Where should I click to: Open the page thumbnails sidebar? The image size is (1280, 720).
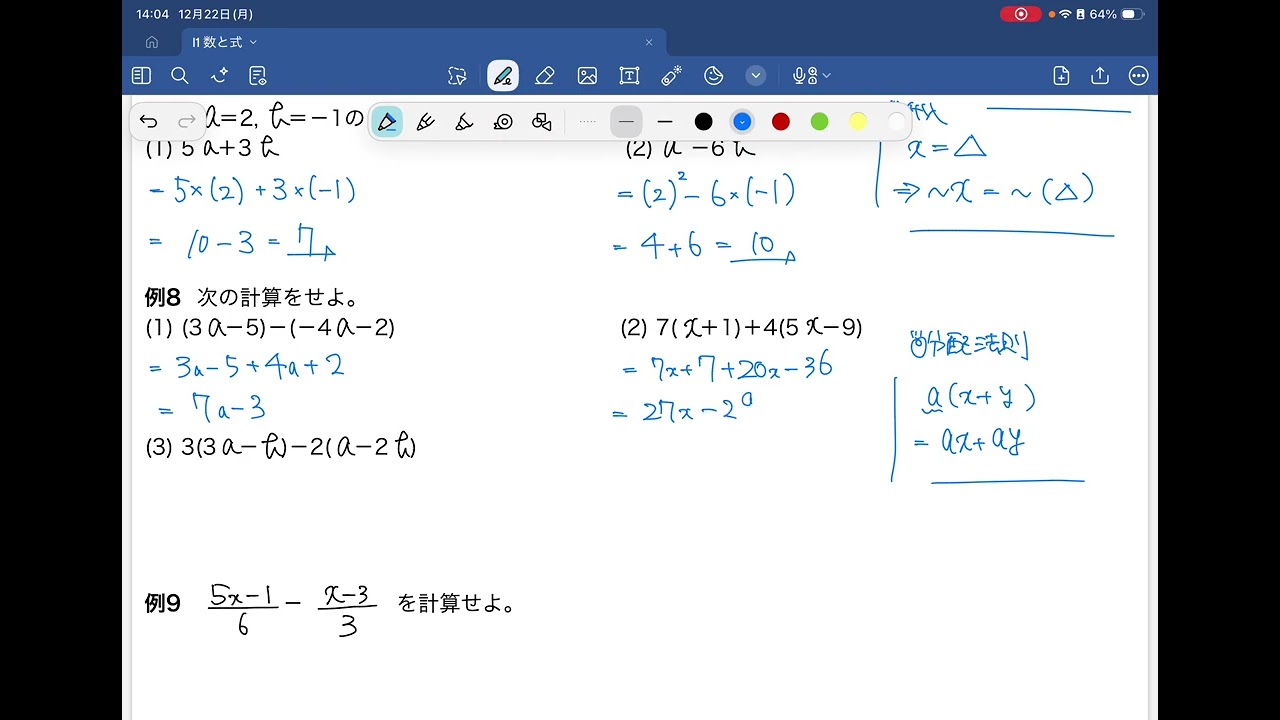[x=141, y=76]
